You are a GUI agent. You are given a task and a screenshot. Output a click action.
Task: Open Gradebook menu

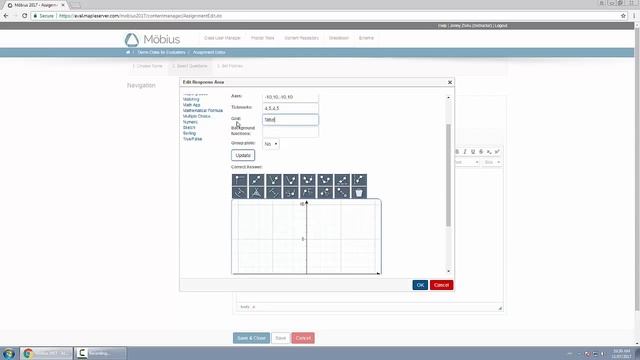coord(339,38)
